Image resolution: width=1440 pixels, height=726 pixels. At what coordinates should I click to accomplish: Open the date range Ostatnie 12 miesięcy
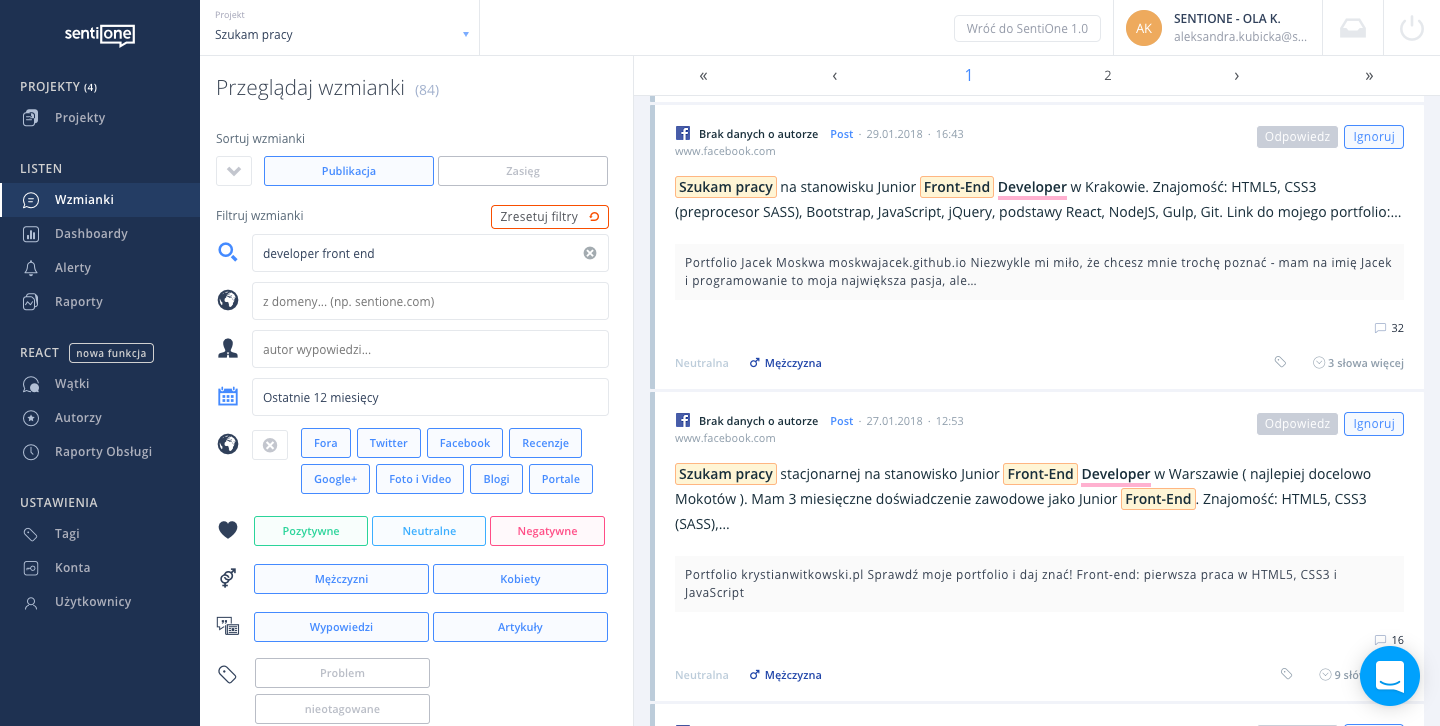point(430,397)
